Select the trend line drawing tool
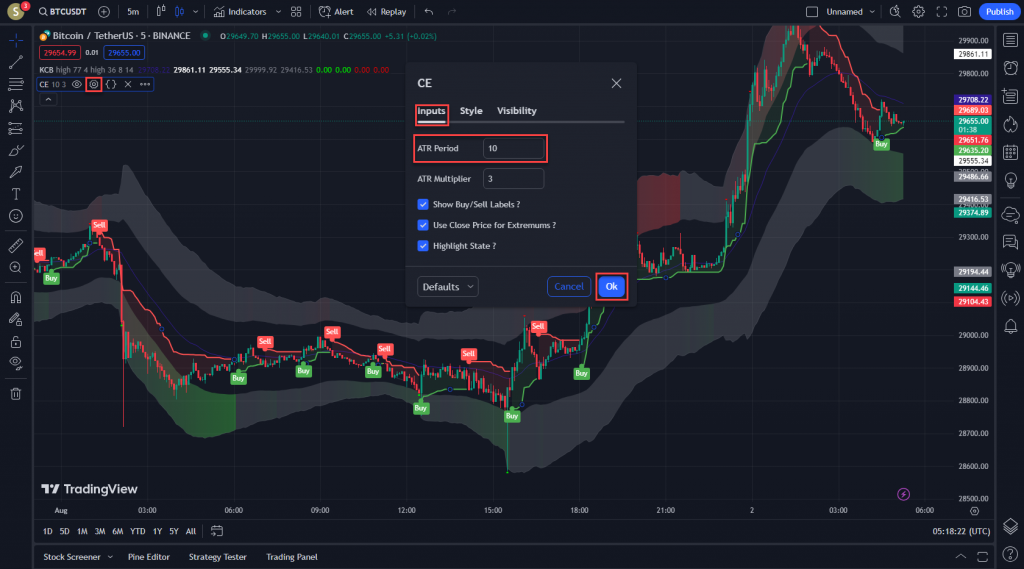This screenshot has height=569, width=1024. click(16, 62)
